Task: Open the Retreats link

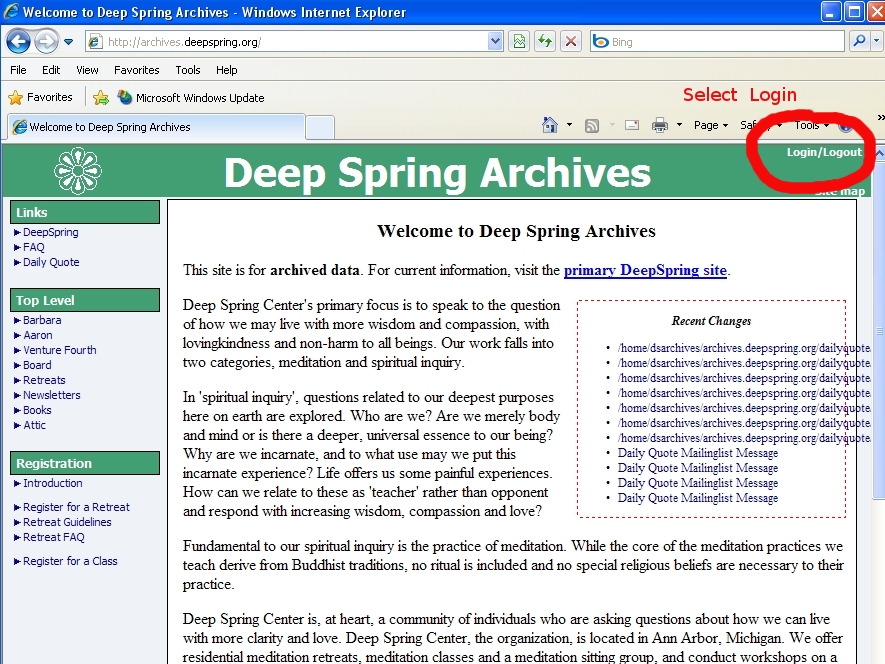Action: point(44,380)
